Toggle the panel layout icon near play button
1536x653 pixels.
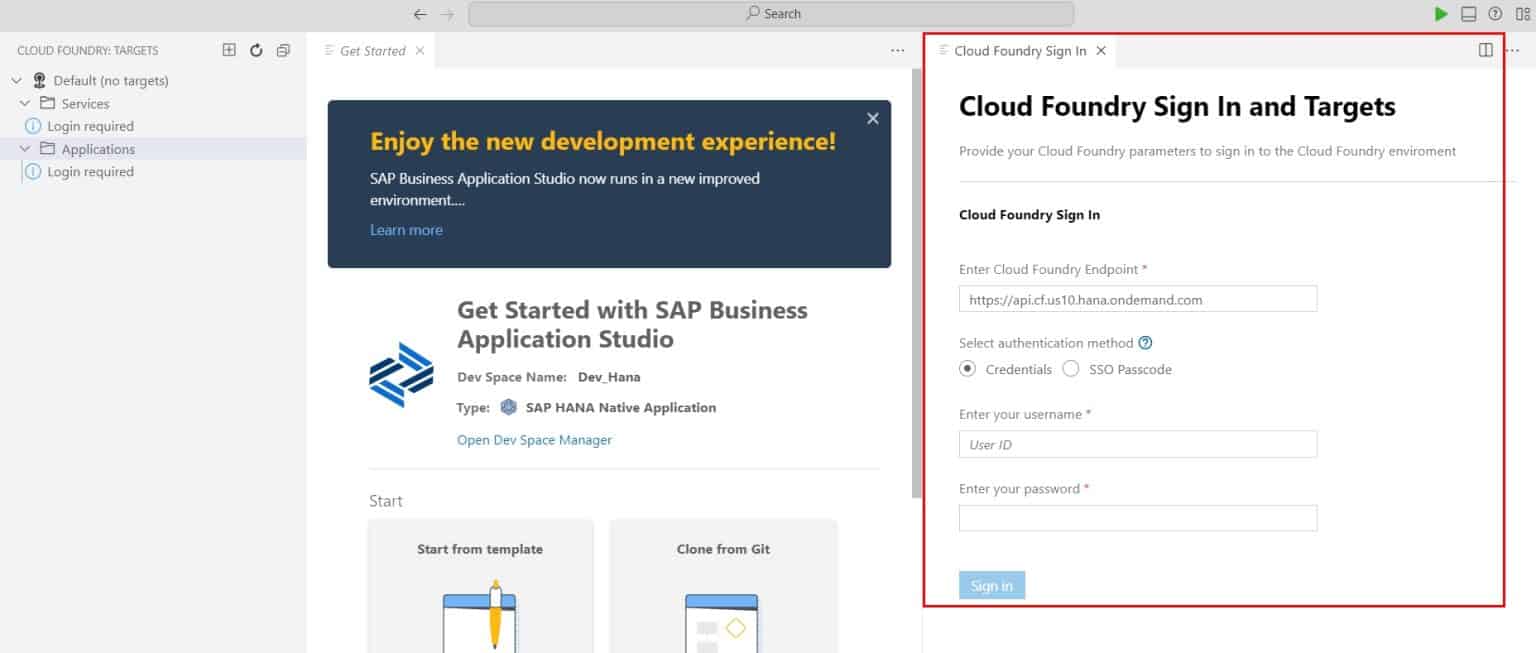pos(1466,13)
